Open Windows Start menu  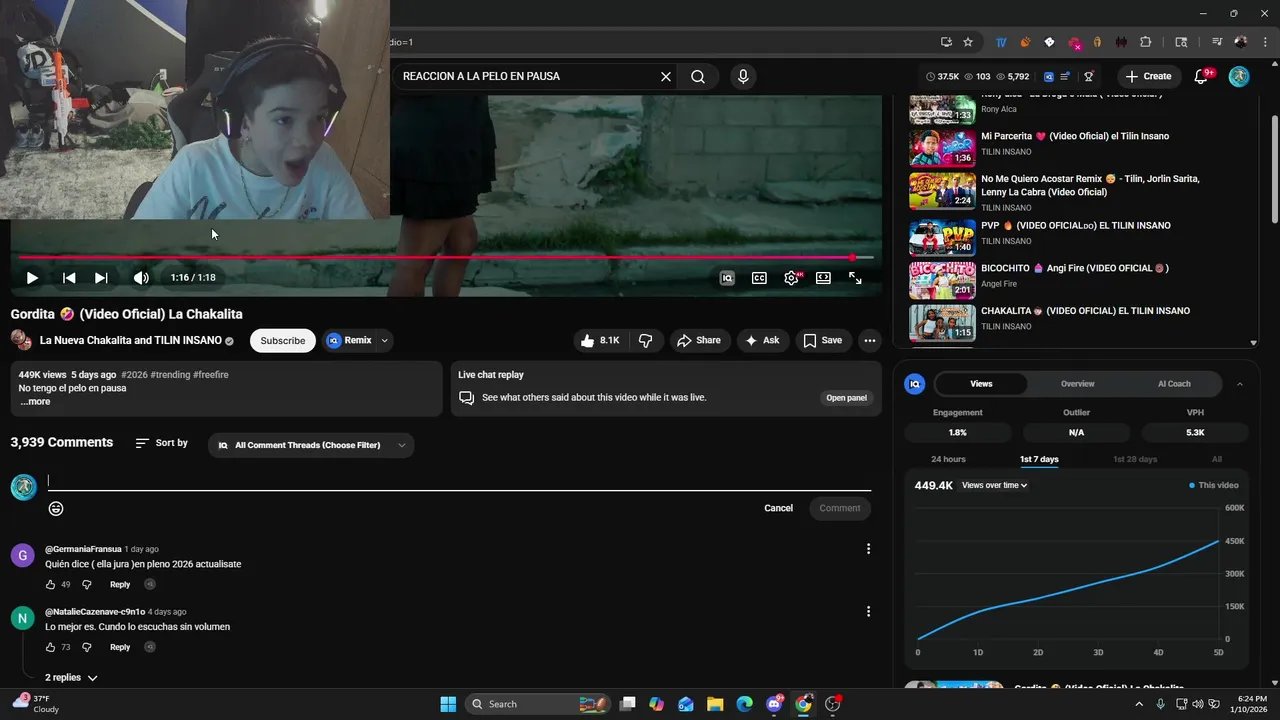(x=448, y=704)
